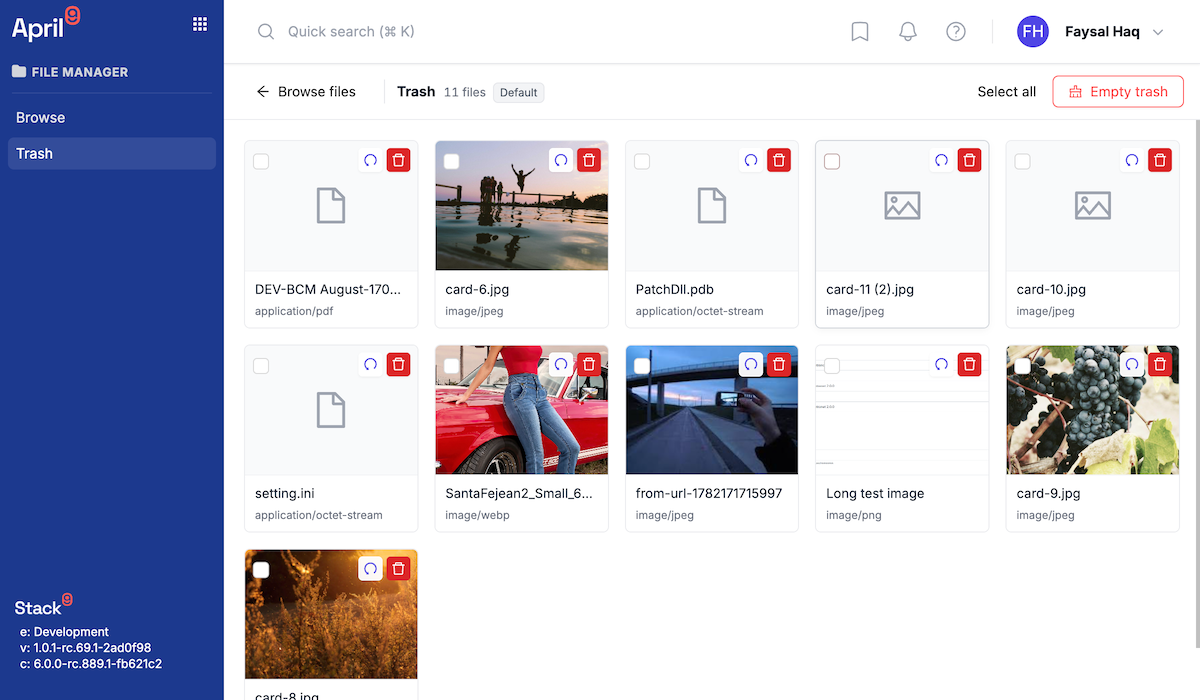This screenshot has width=1200, height=700.
Task: Delete card-10.jpg permanently
Action: click(x=1160, y=160)
